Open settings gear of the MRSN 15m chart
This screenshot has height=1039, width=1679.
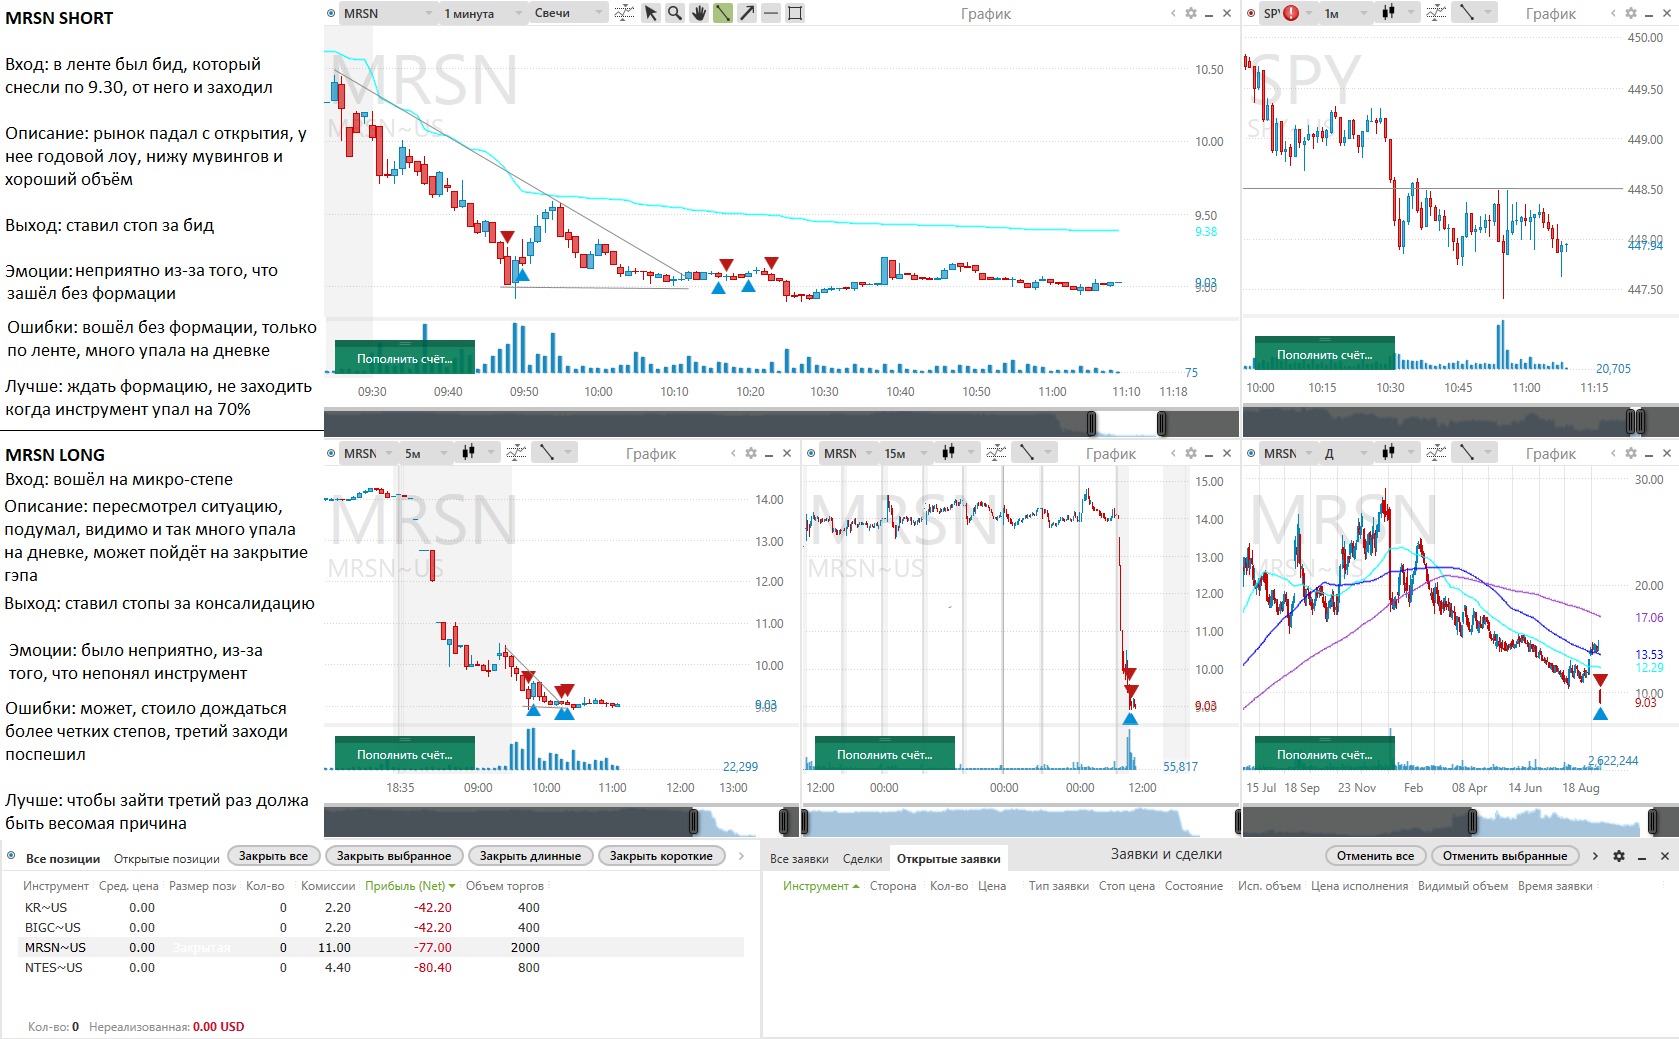pos(1191,453)
